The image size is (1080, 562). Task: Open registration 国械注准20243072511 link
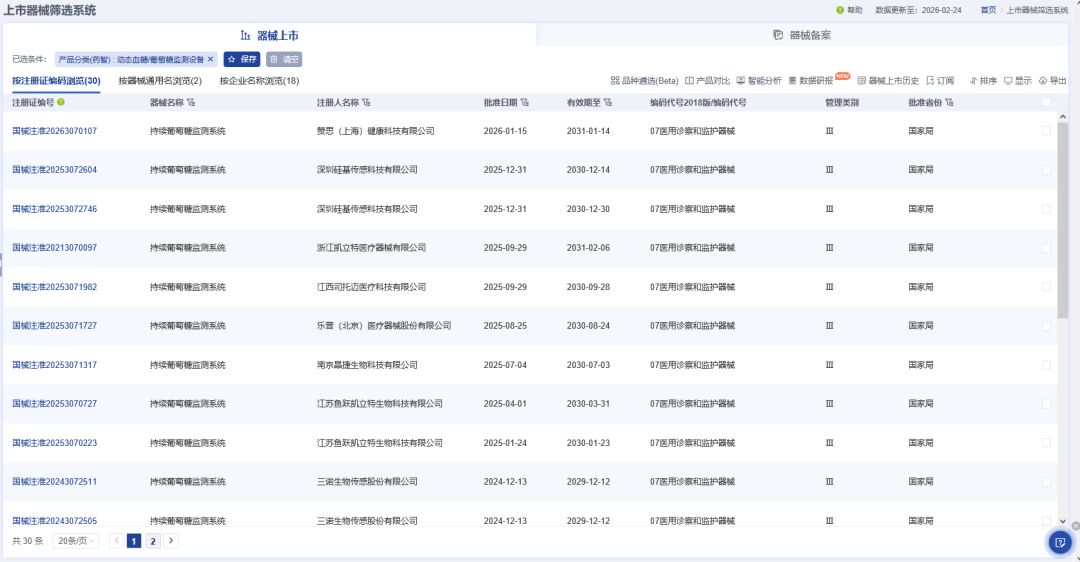click(54, 481)
